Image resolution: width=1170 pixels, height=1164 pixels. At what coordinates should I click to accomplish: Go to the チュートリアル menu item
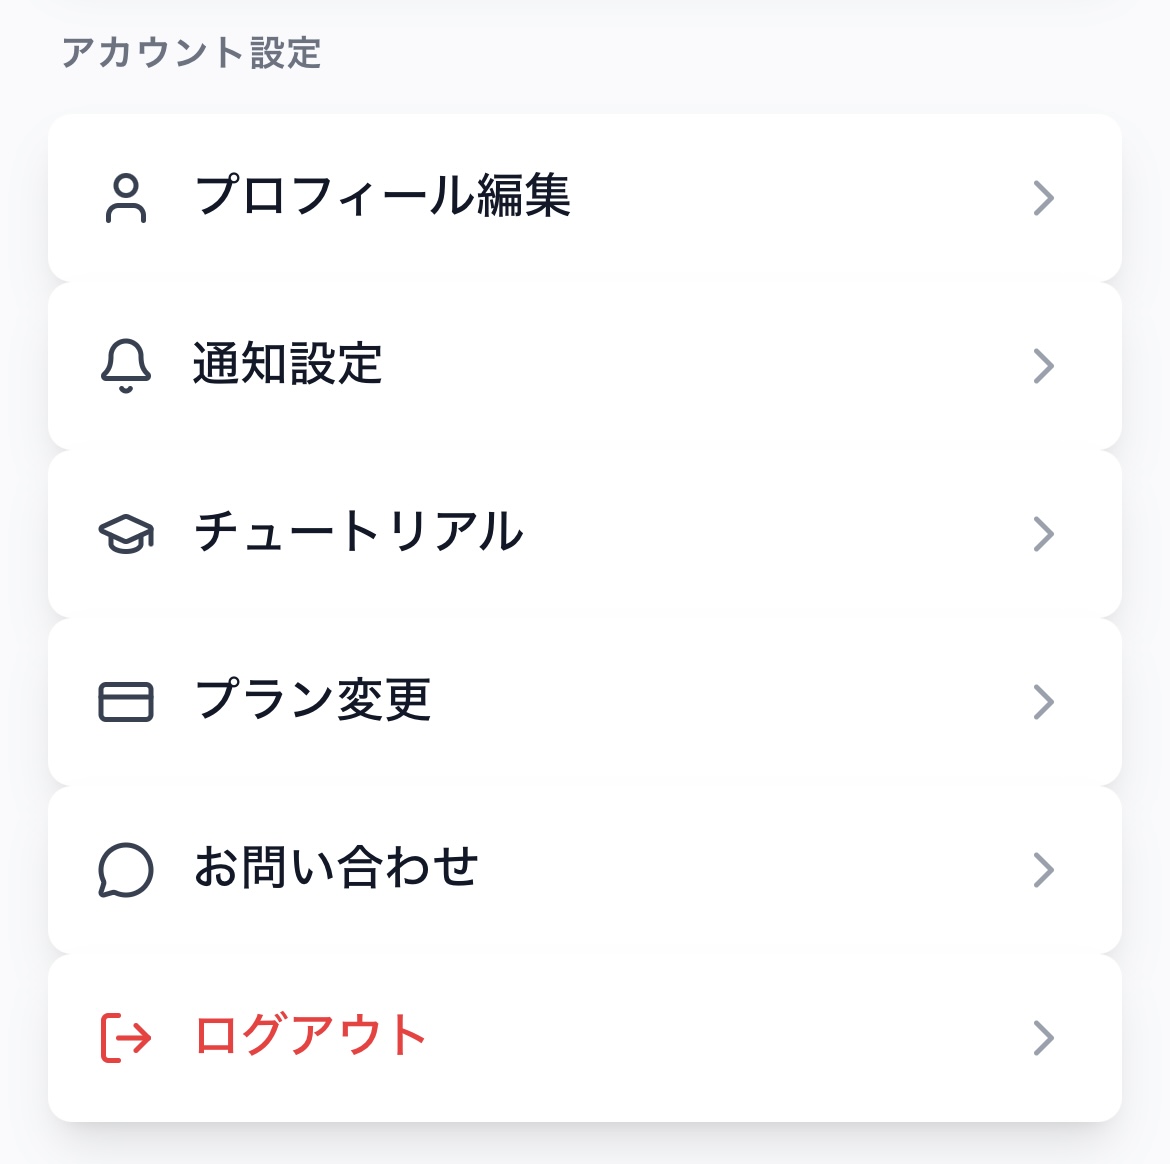358,532
